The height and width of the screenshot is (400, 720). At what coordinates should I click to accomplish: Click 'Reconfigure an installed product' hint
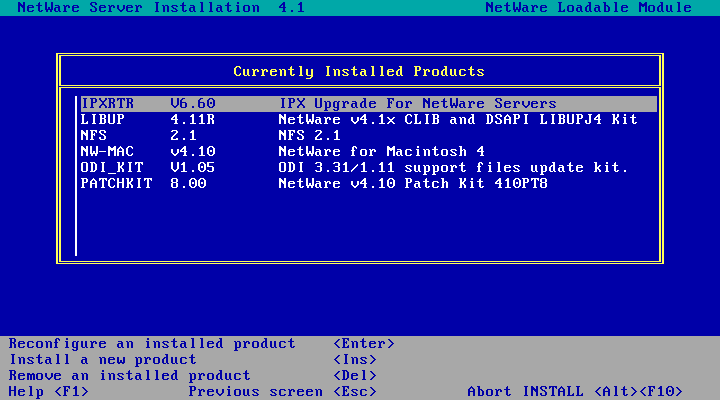[152, 344]
